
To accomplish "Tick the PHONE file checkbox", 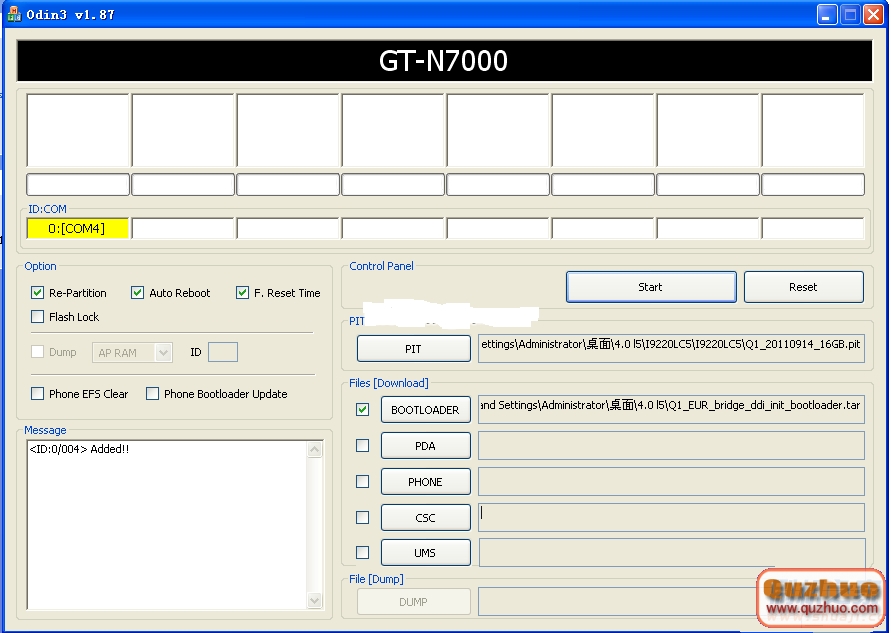I will (x=363, y=481).
